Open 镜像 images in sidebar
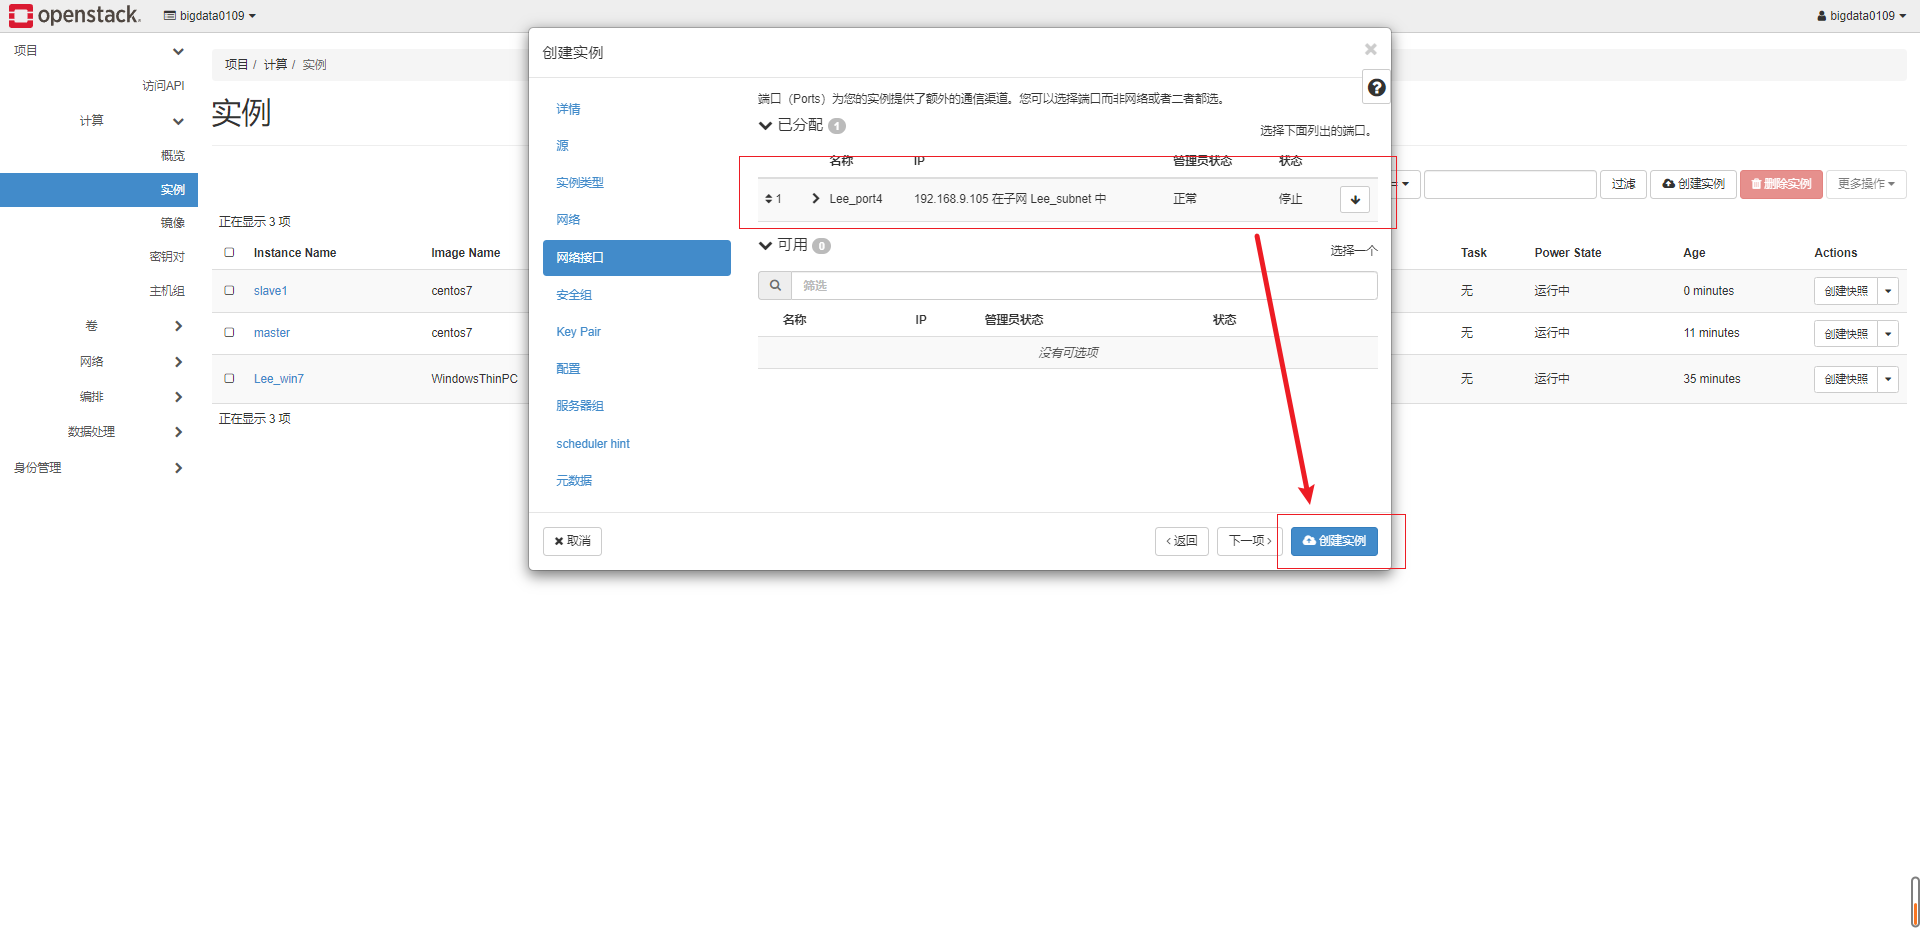This screenshot has height=946, width=1920. pos(173,223)
